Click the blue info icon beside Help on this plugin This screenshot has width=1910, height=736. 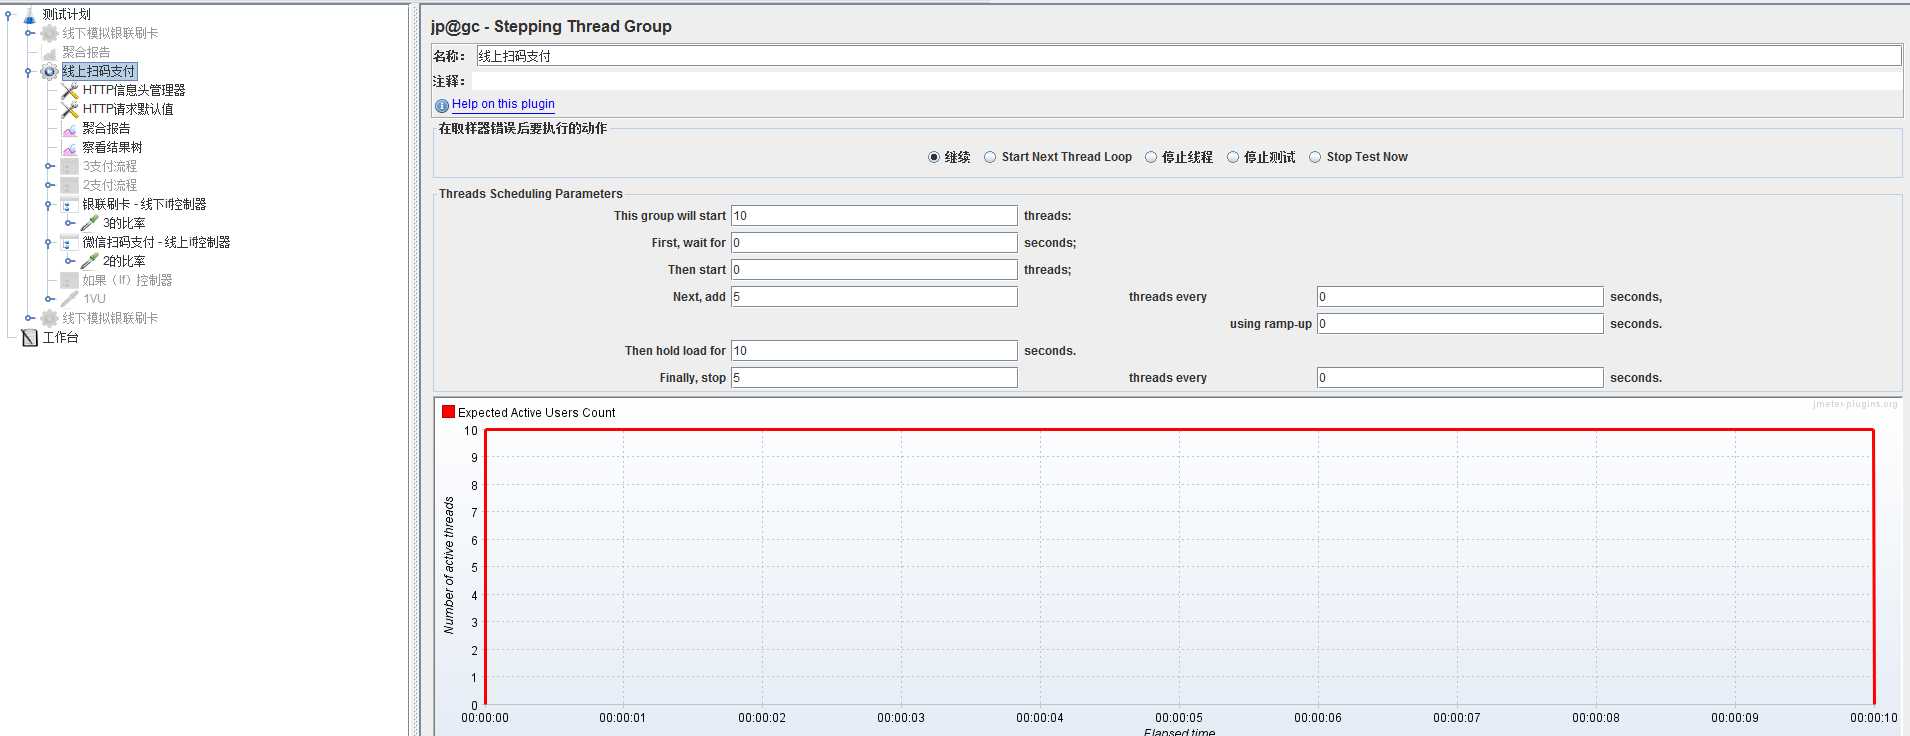tap(442, 105)
